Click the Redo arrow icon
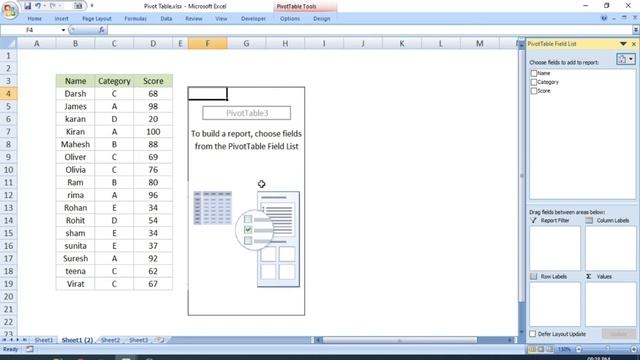 click(53, 6)
